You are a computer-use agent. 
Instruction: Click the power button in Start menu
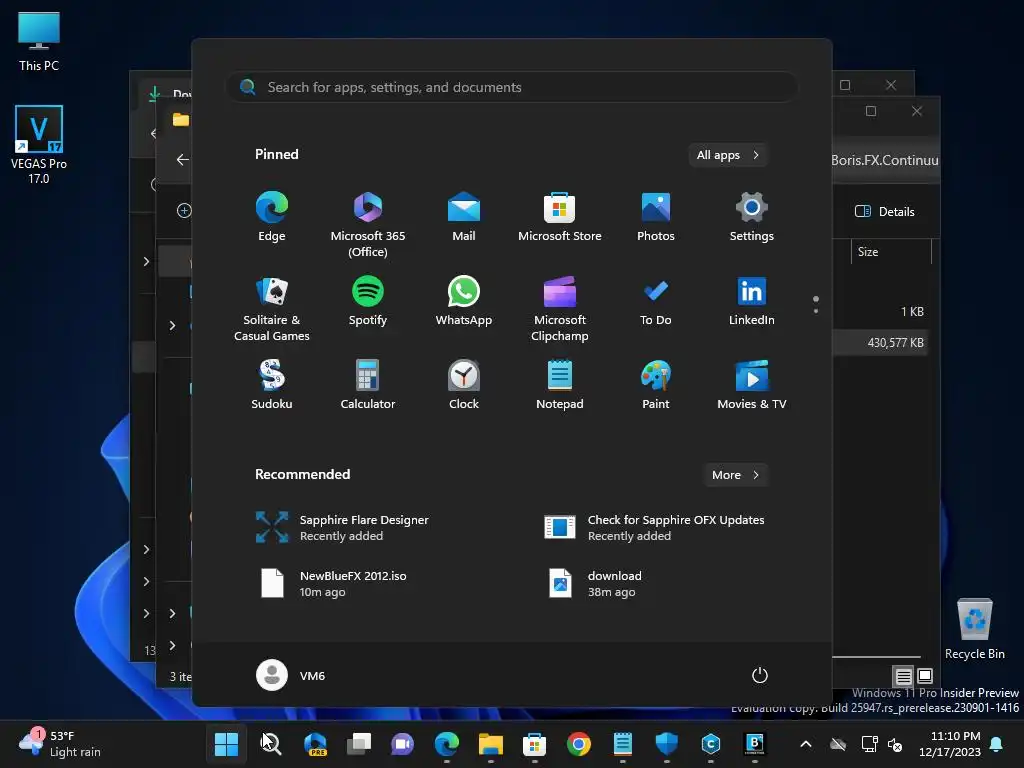pos(760,675)
